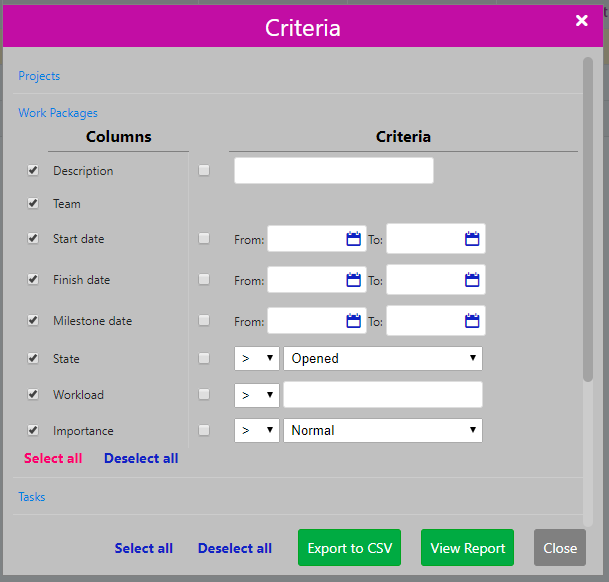This screenshot has height=582, width=609.
Task: Close the Criteria dialog with the X icon
Action: (581, 20)
